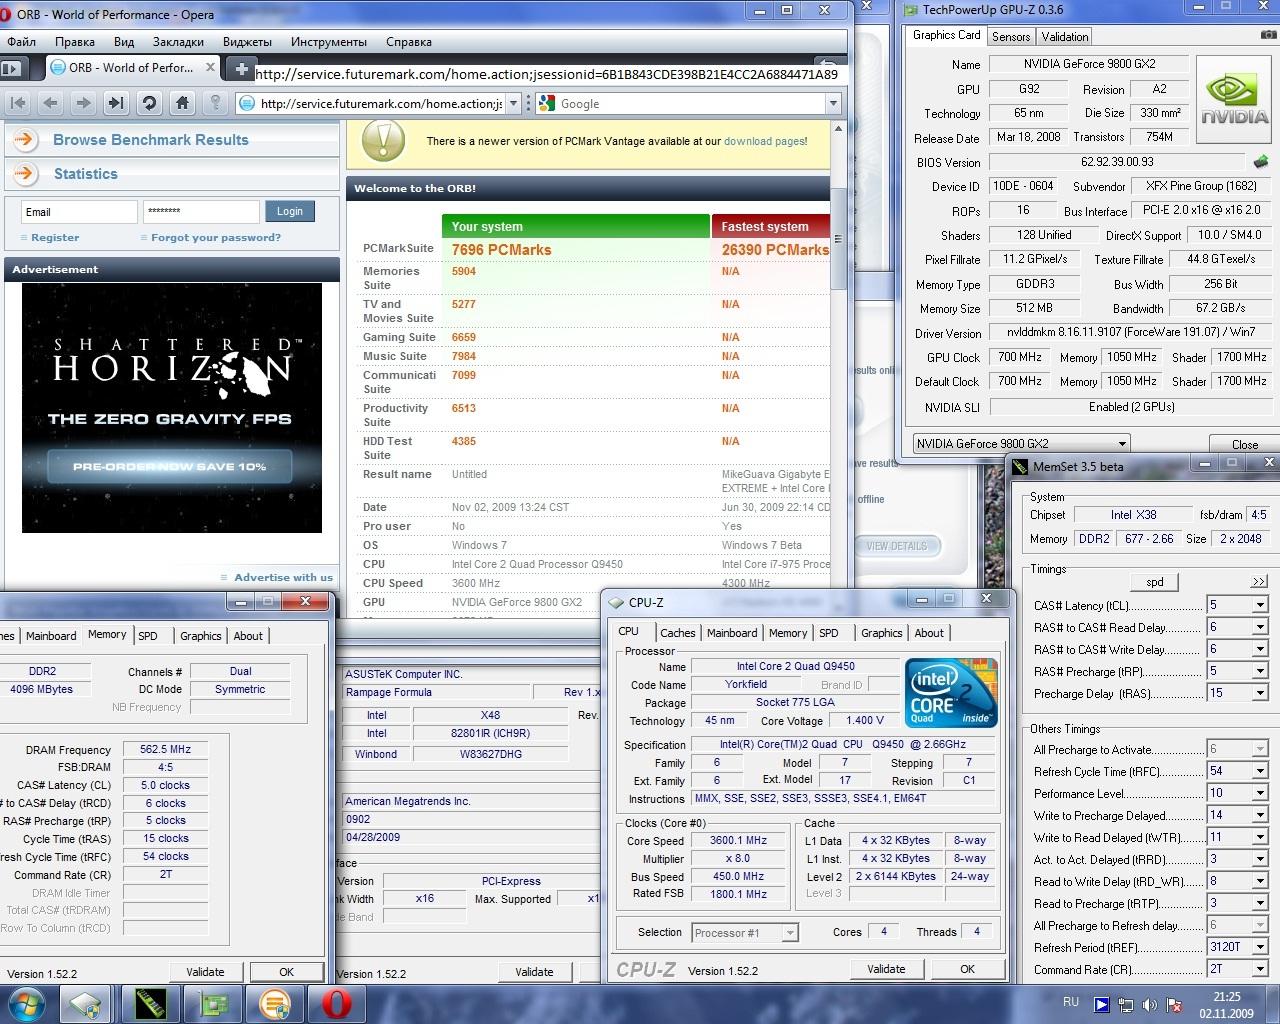This screenshot has height=1024, width=1280.
Task: Click the volume speaker tray icon
Action: coord(1149,1005)
